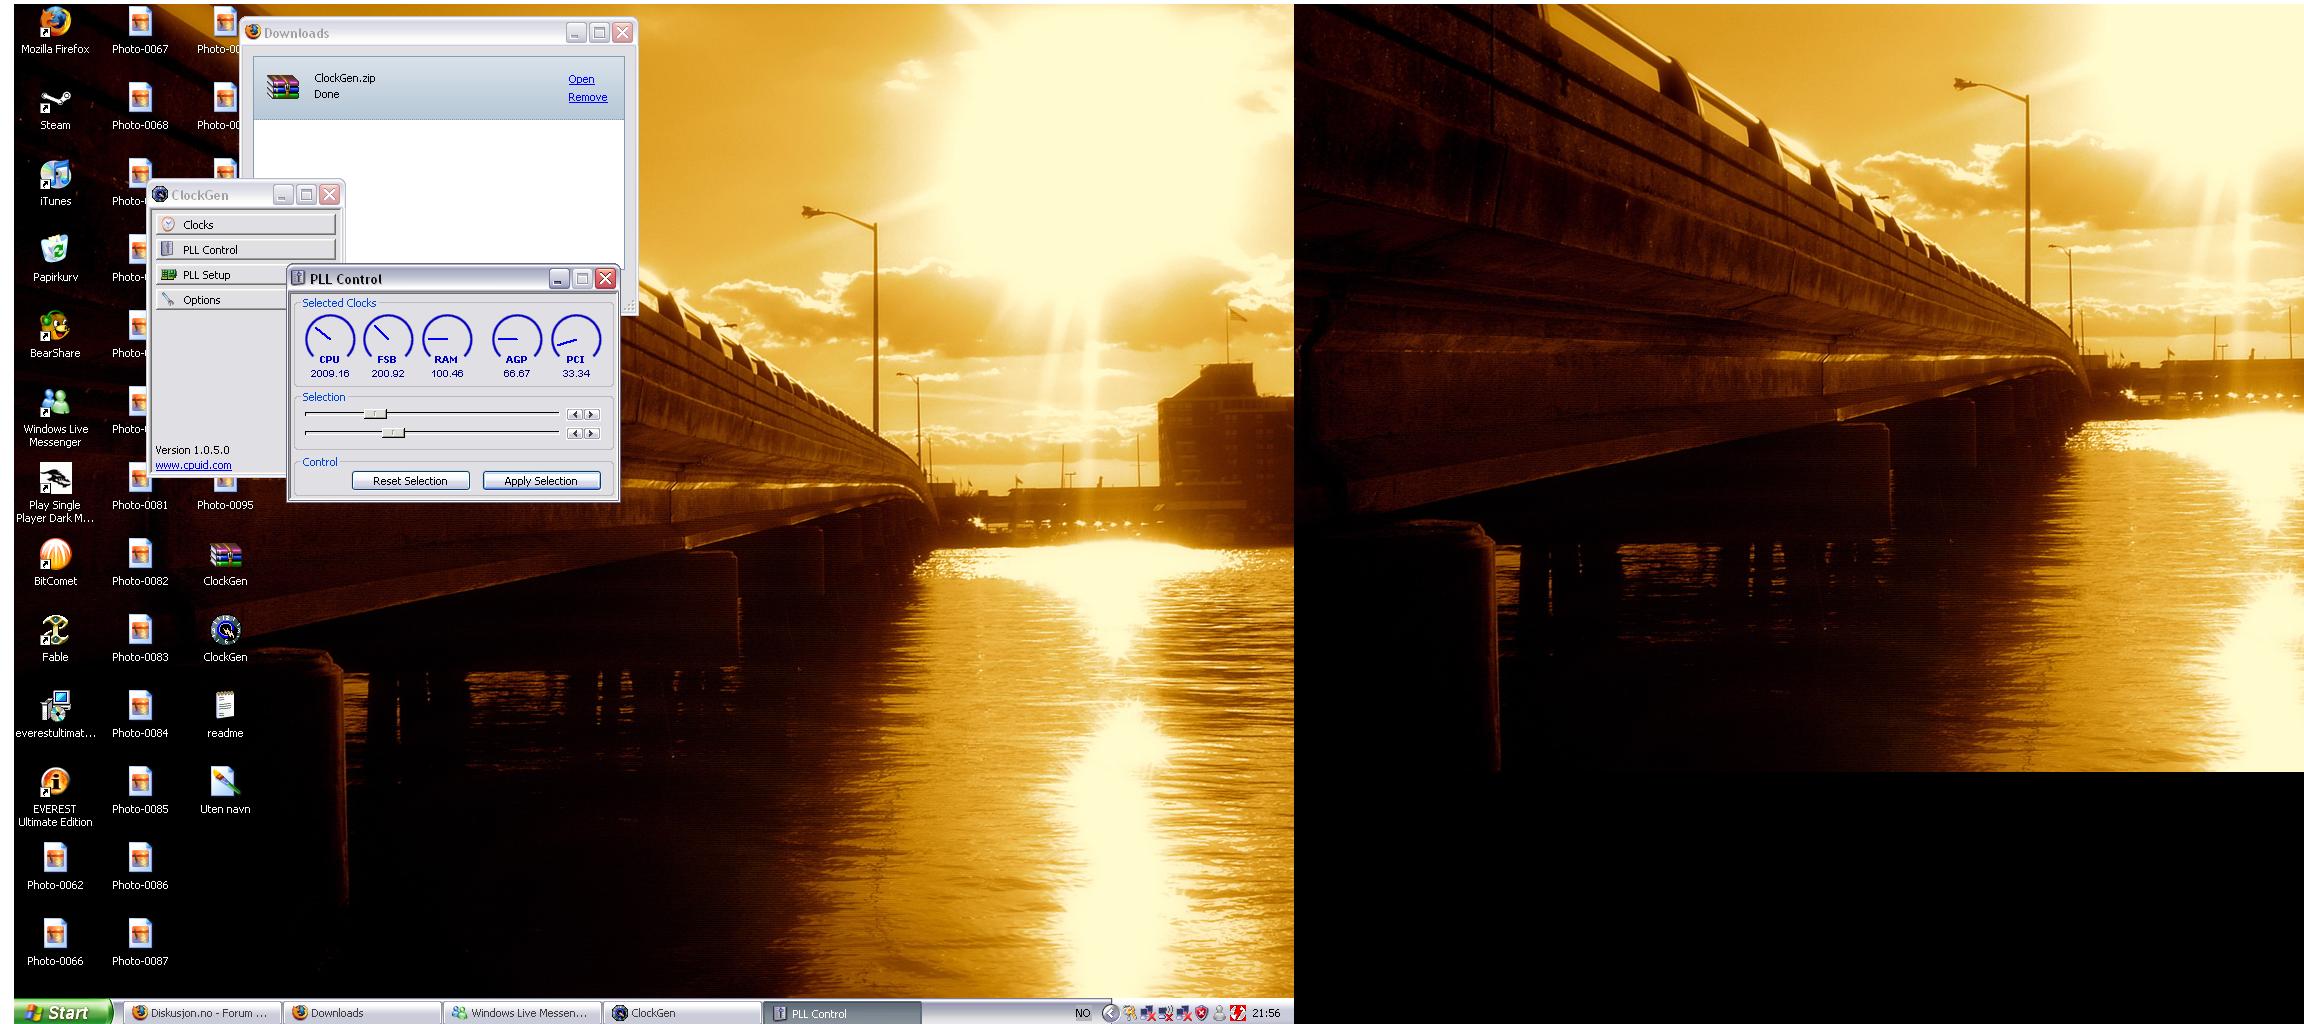Open PLL Setup in ClockGen
The image size is (2304, 1024).
tap(222, 274)
